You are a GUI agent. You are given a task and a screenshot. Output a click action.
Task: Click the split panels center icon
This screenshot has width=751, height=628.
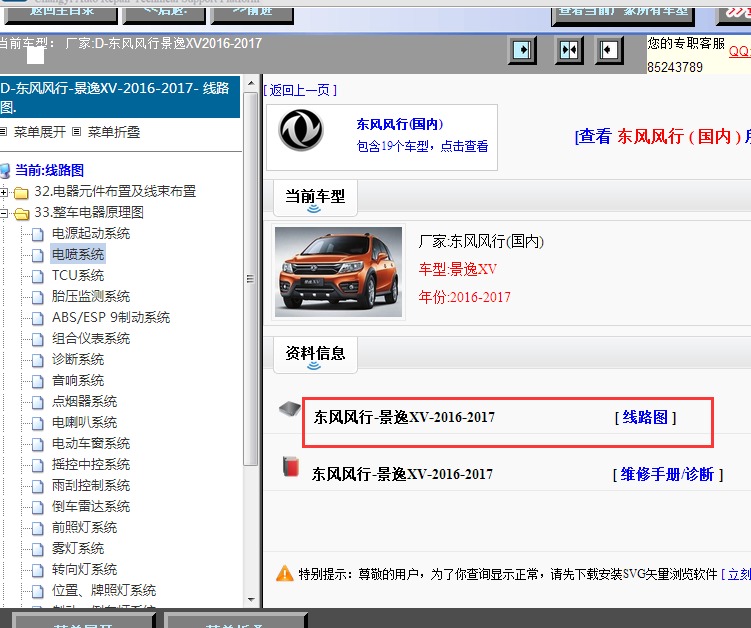click(569, 50)
